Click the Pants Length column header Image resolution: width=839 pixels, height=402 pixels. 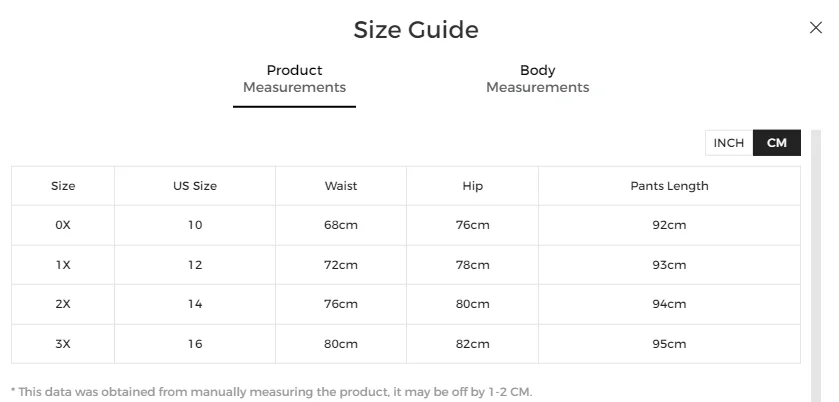[669, 186]
